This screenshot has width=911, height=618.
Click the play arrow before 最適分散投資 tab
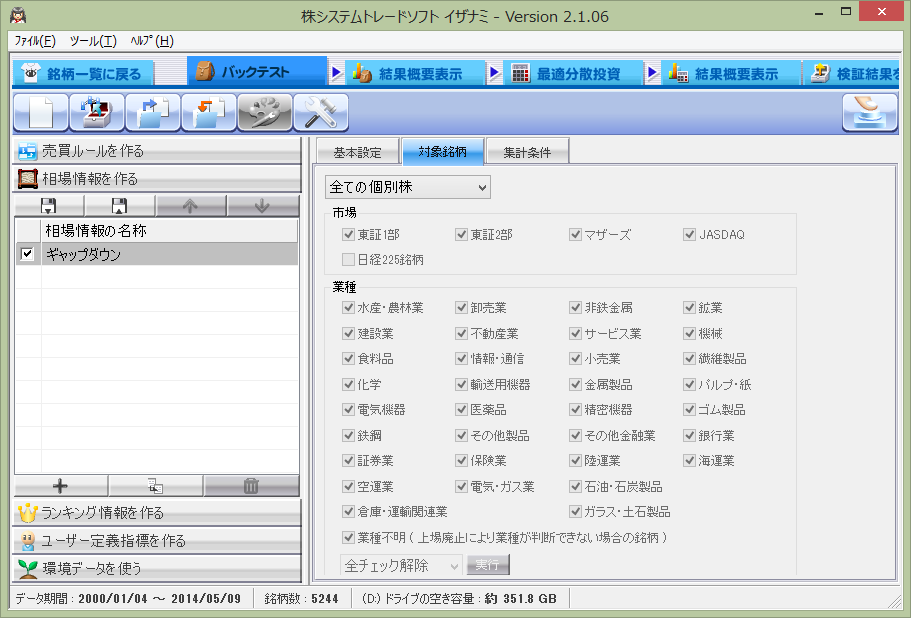(494, 73)
